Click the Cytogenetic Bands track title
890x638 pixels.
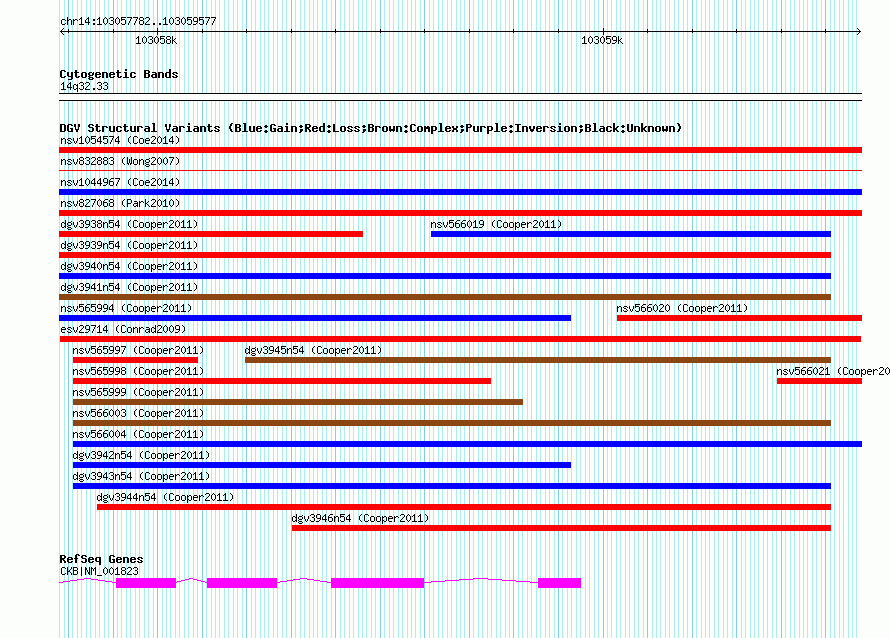[x=119, y=74]
